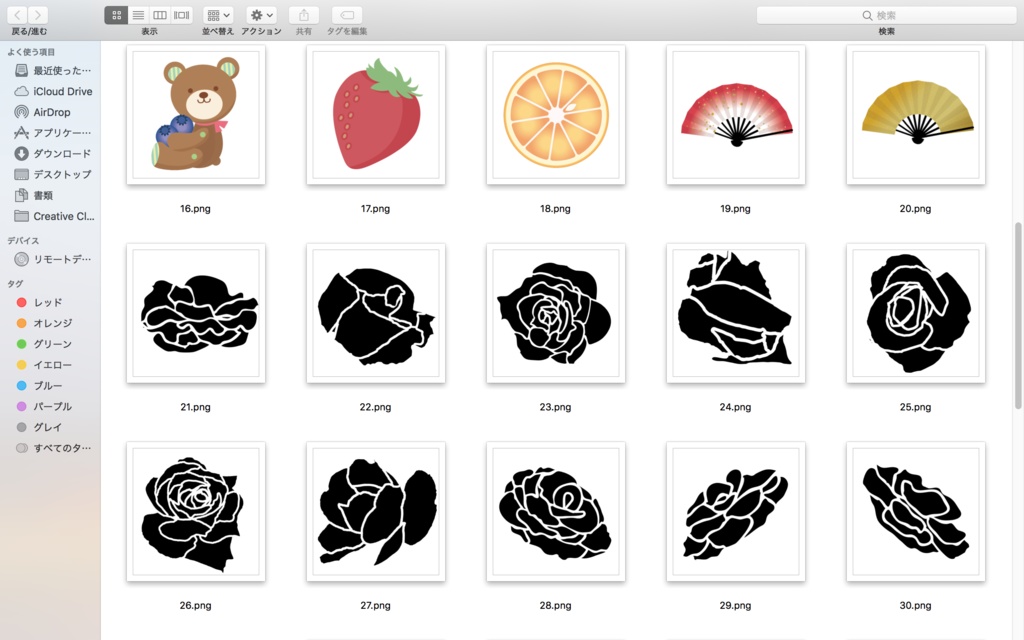This screenshot has height=640, width=1024.
Task: Select rose silhouette thumbnail 21.png
Action: [x=196, y=313]
